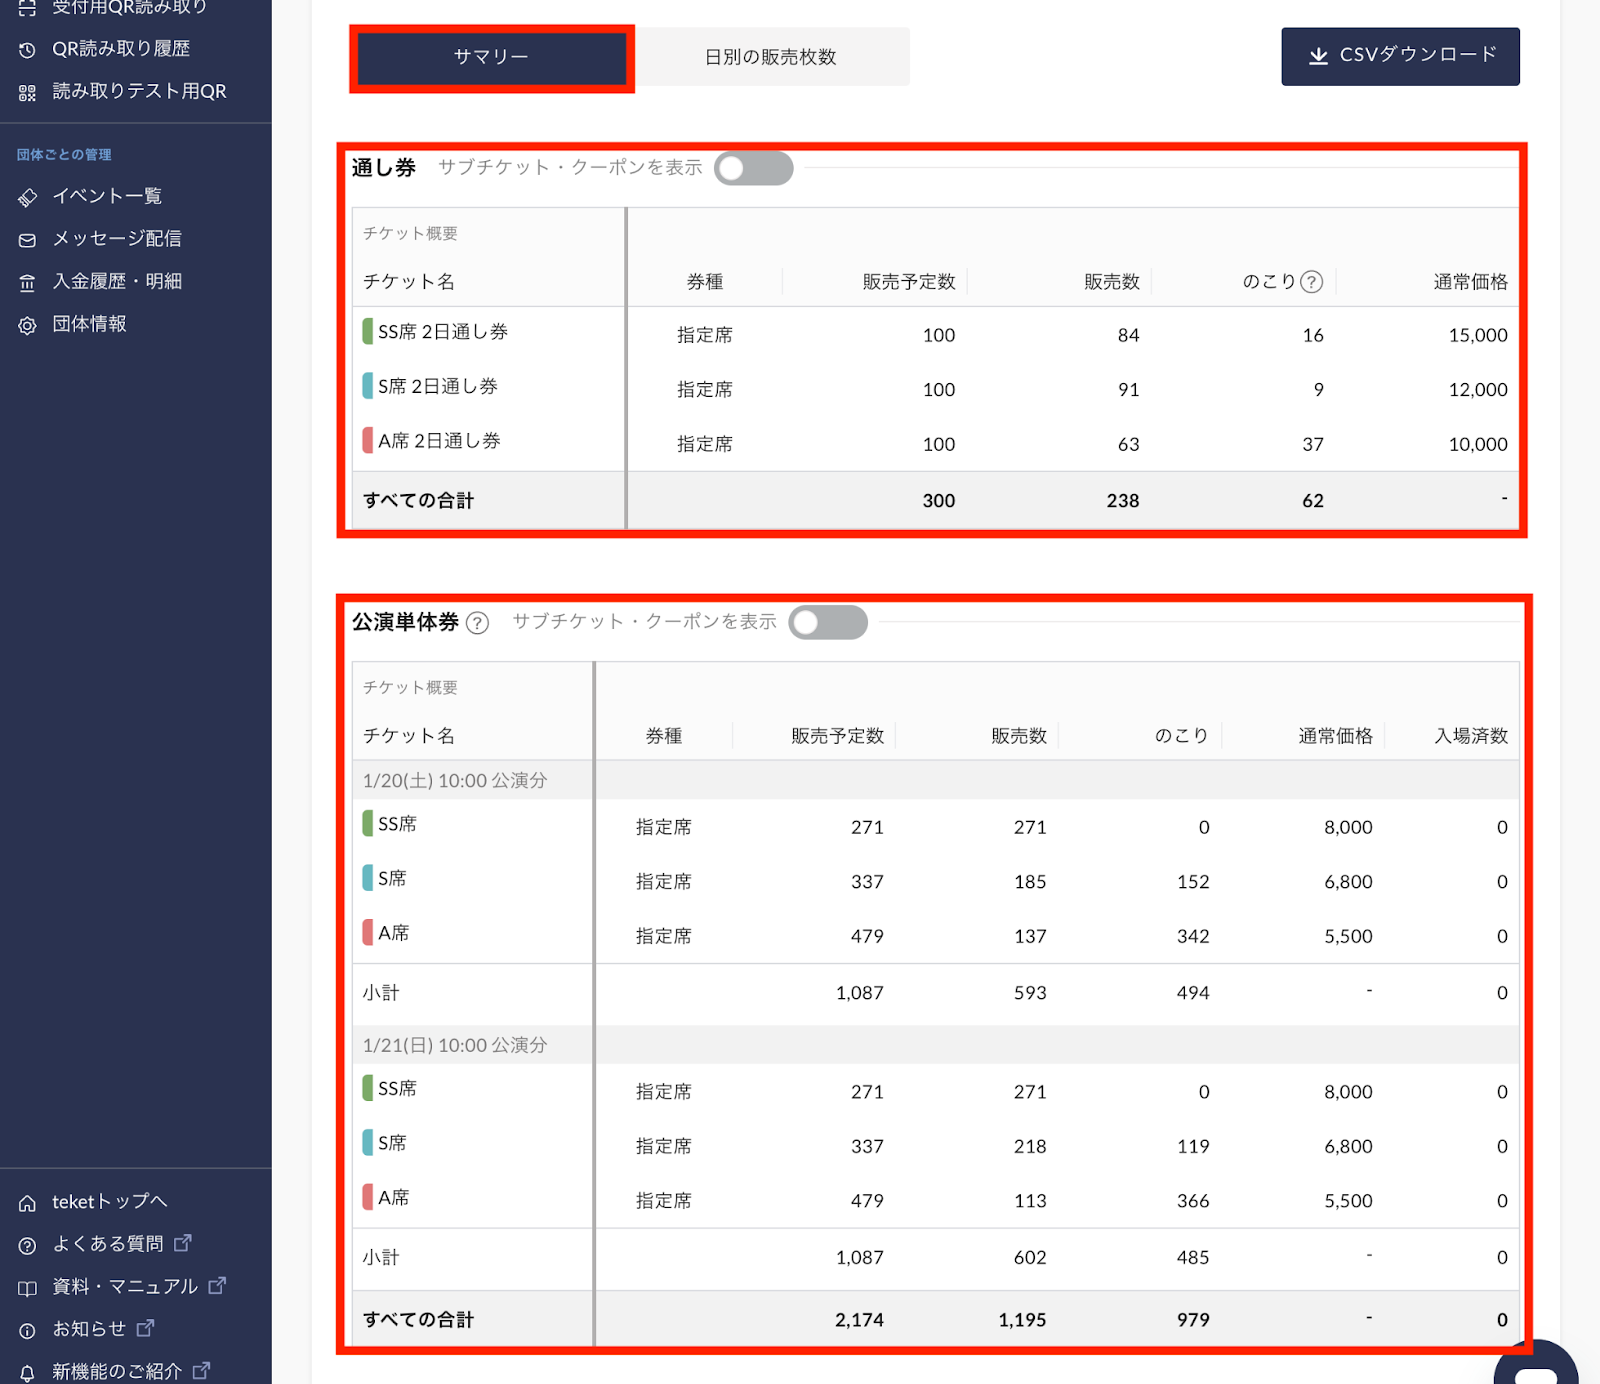The width and height of the screenshot is (1600, 1384).
Task: Toggle サブチケット・クーポンを表示 under 公演単体券
Action: 828,622
